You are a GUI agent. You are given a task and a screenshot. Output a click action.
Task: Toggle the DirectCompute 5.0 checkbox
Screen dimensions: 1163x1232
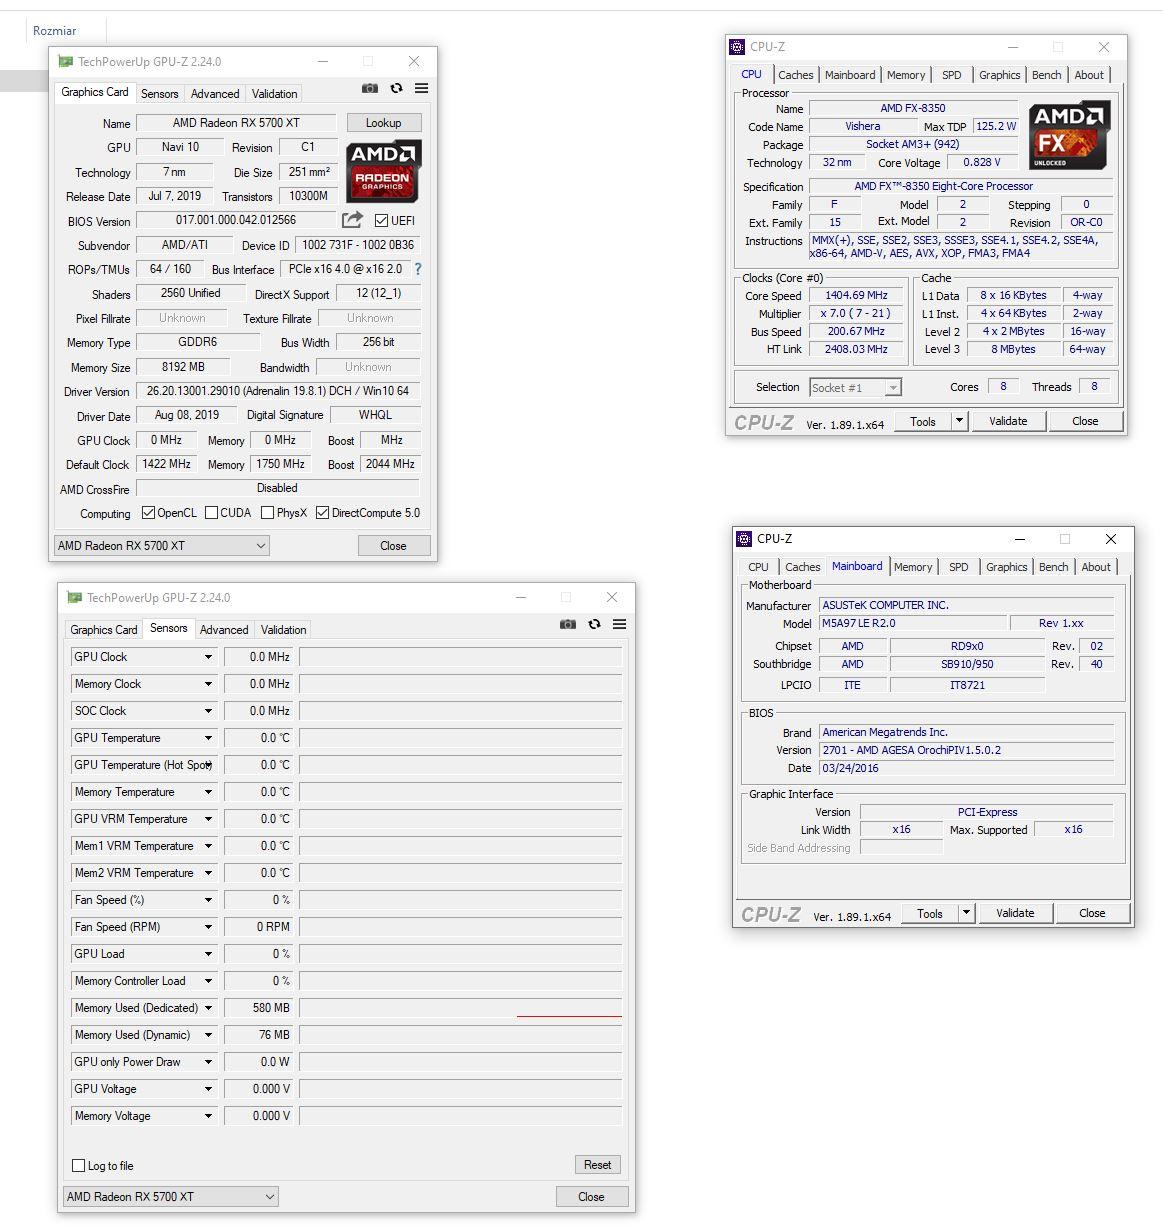click(x=322, y=513)
